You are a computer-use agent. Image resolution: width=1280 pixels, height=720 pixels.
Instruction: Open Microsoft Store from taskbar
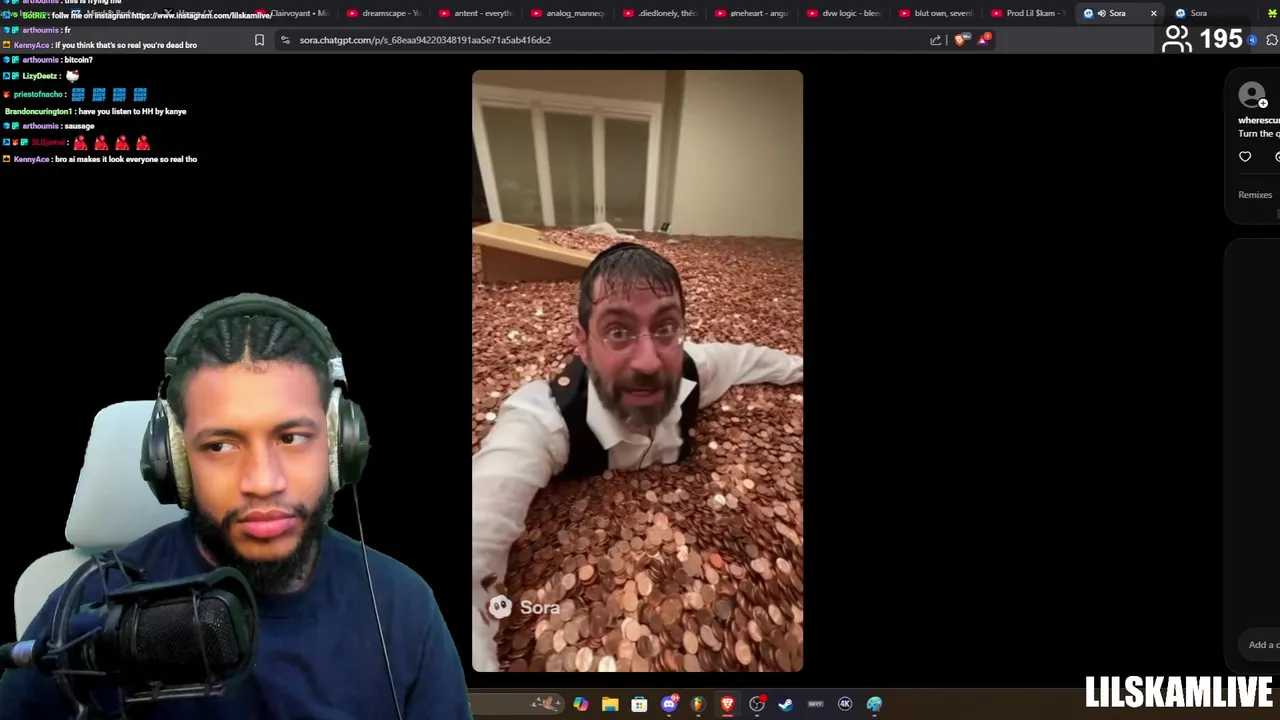(639, 704)
